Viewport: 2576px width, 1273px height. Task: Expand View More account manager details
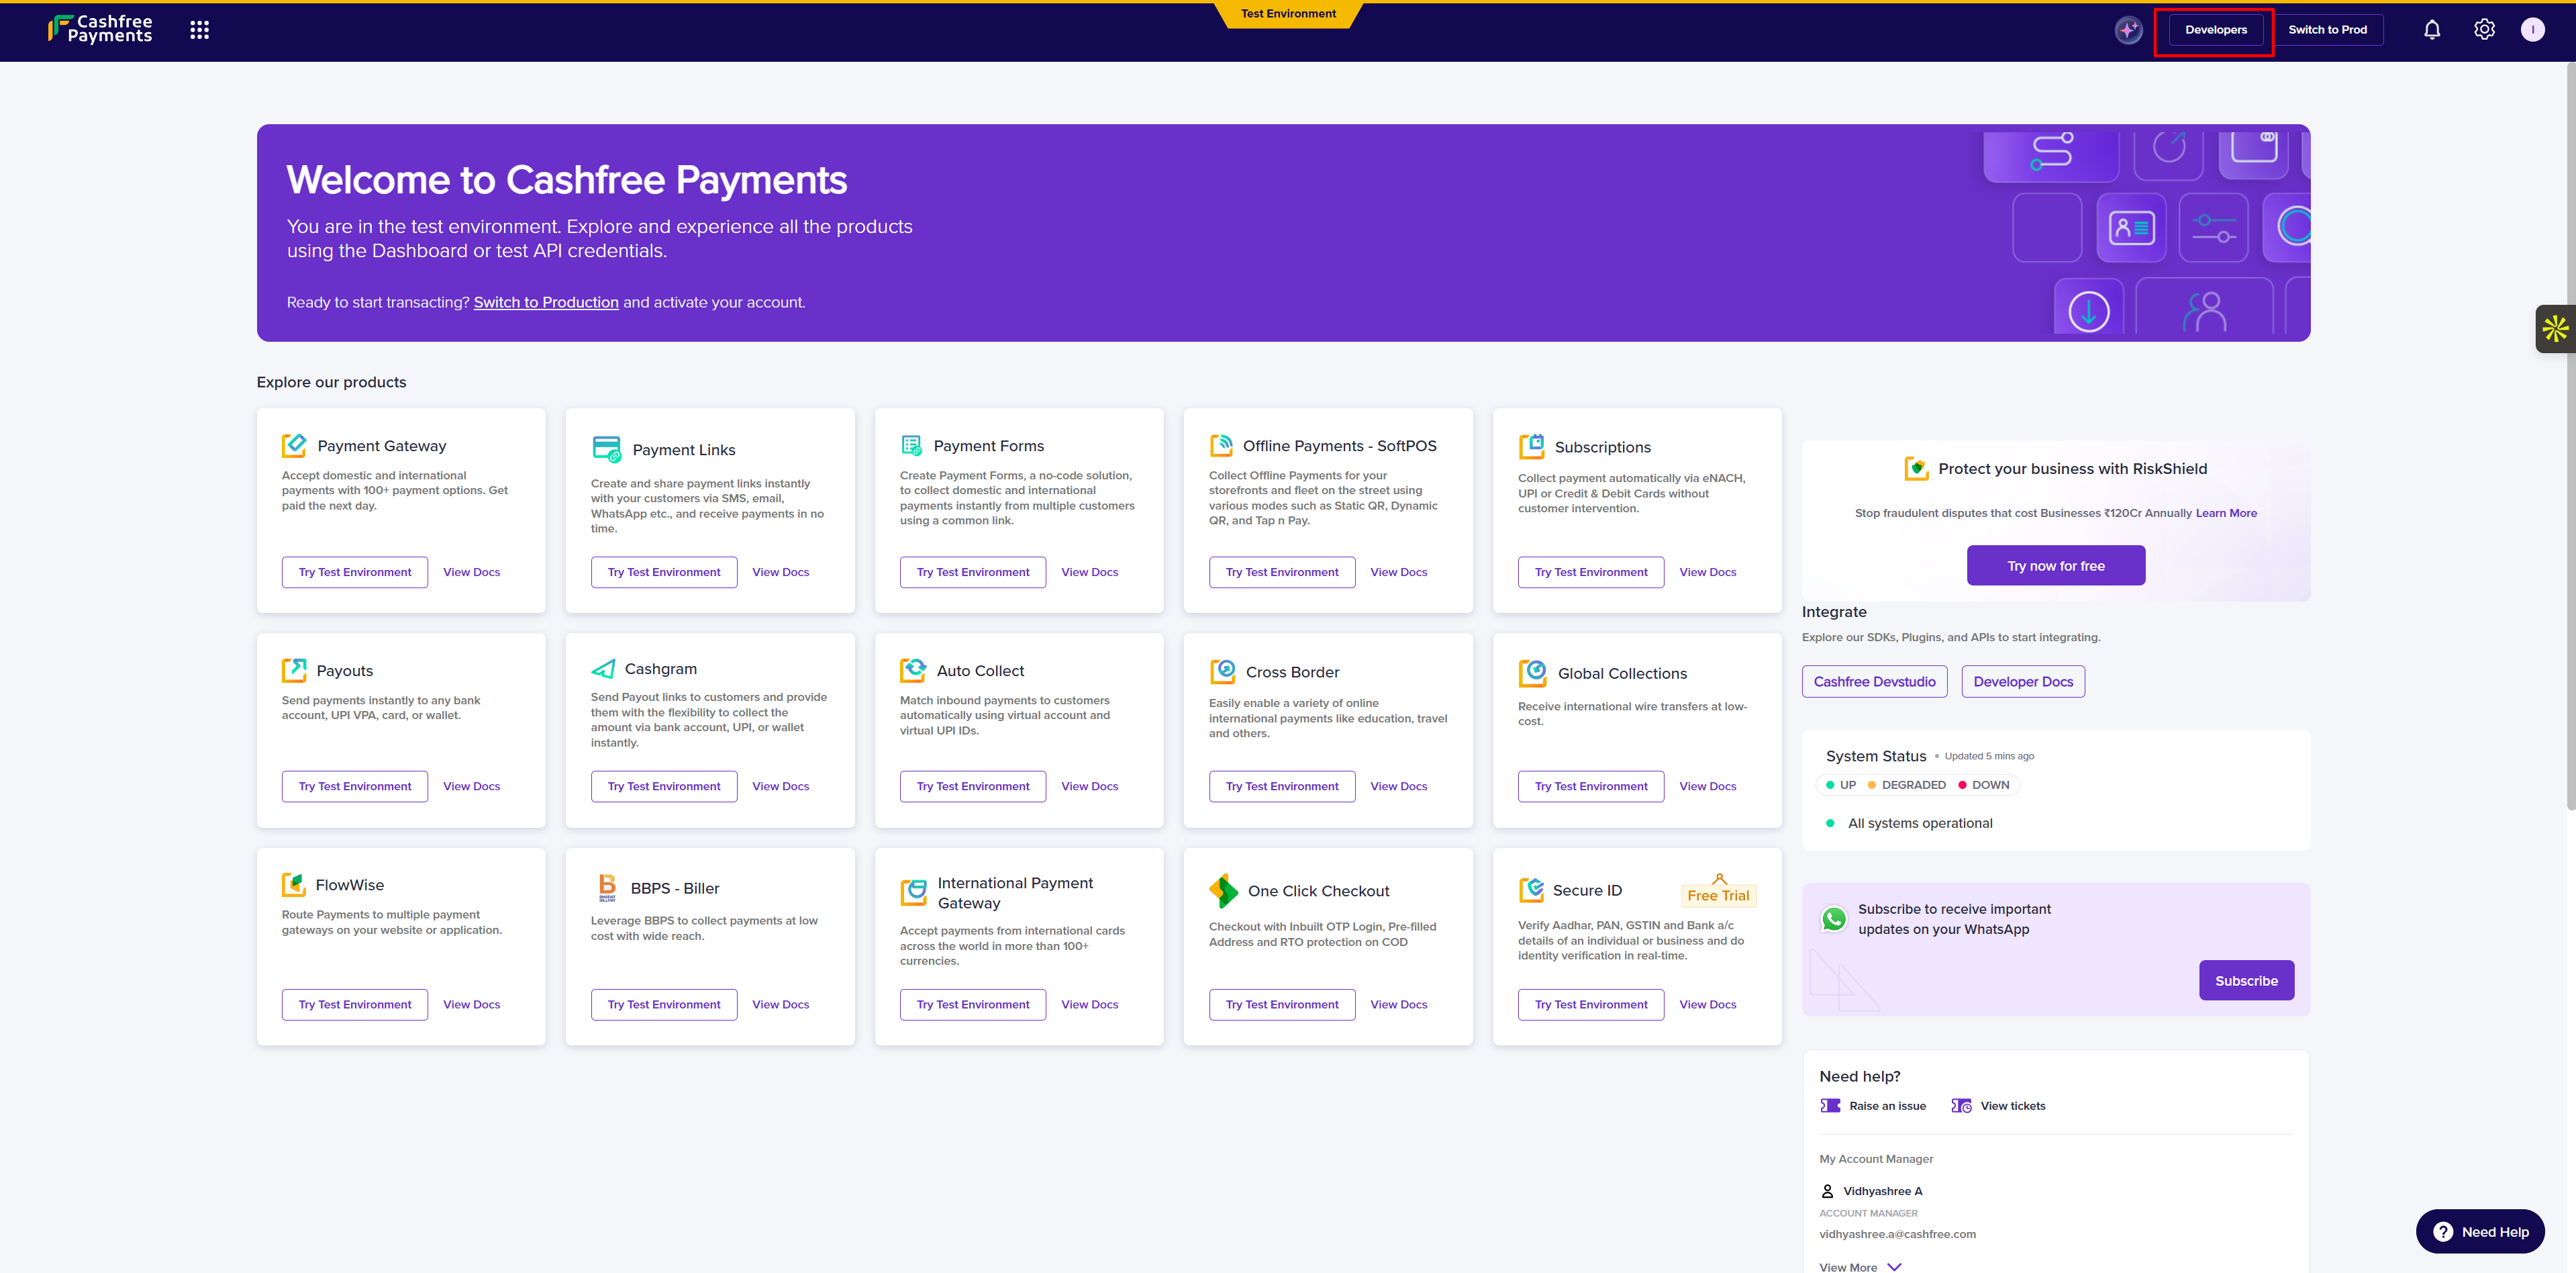pyautogui.click(x=1860, y=1266)
